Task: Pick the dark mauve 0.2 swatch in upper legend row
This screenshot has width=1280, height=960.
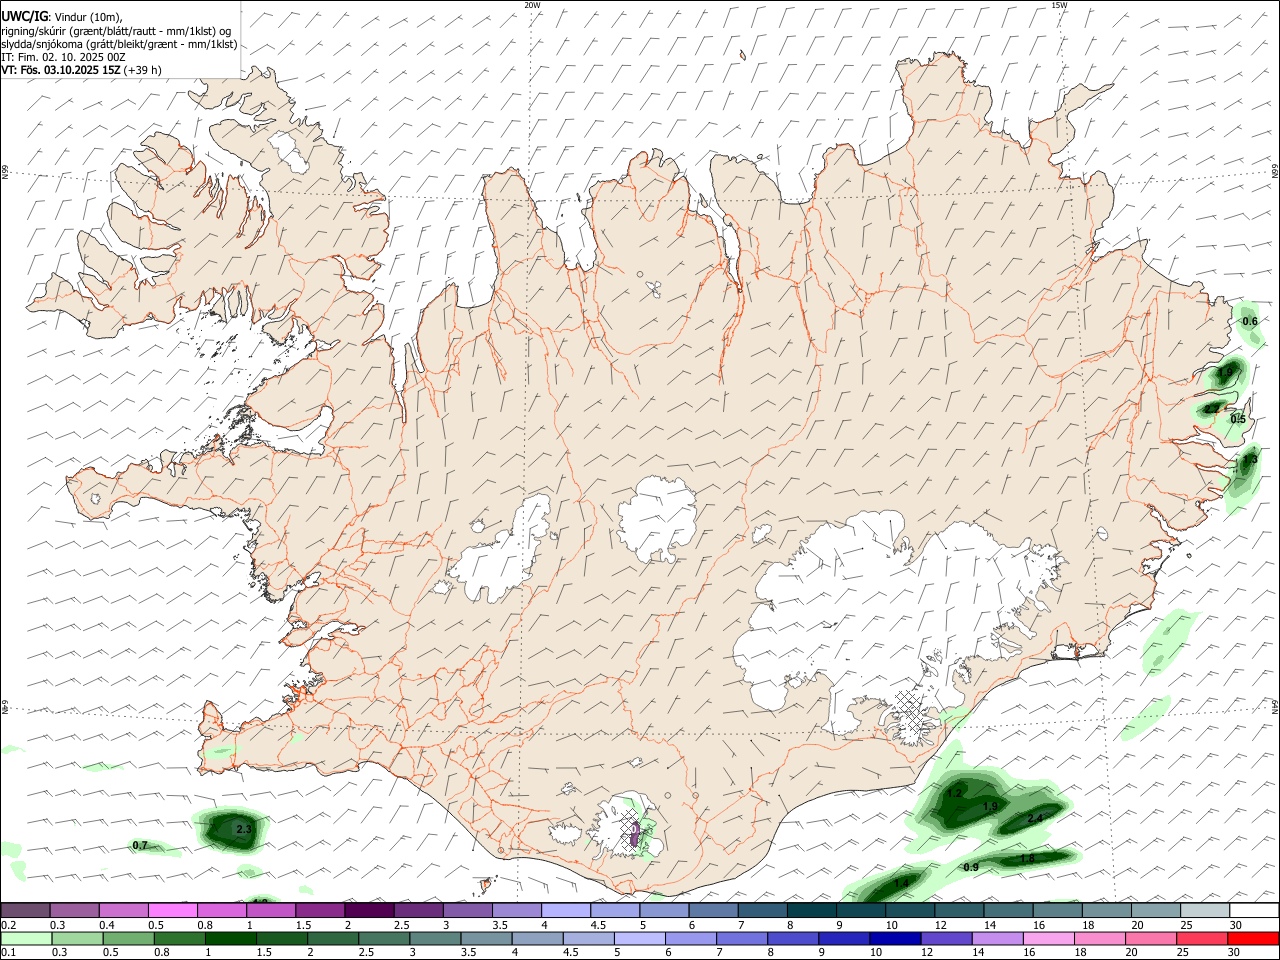Action: (25, 910)
